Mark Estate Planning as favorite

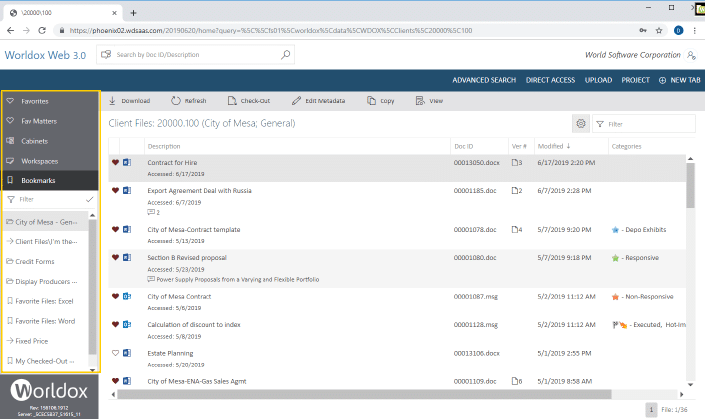tap(116, 353)
